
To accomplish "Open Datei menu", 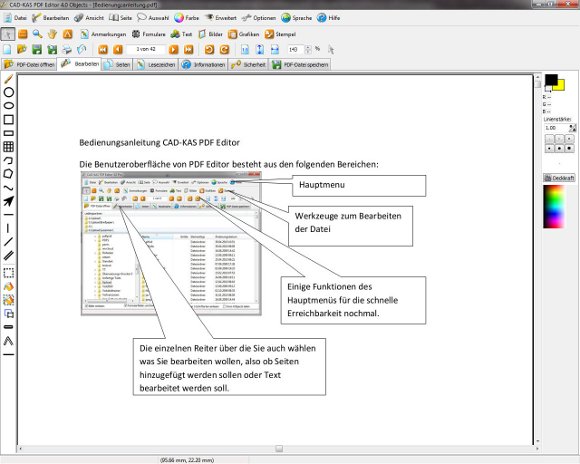I will click(x=16, y=18).
